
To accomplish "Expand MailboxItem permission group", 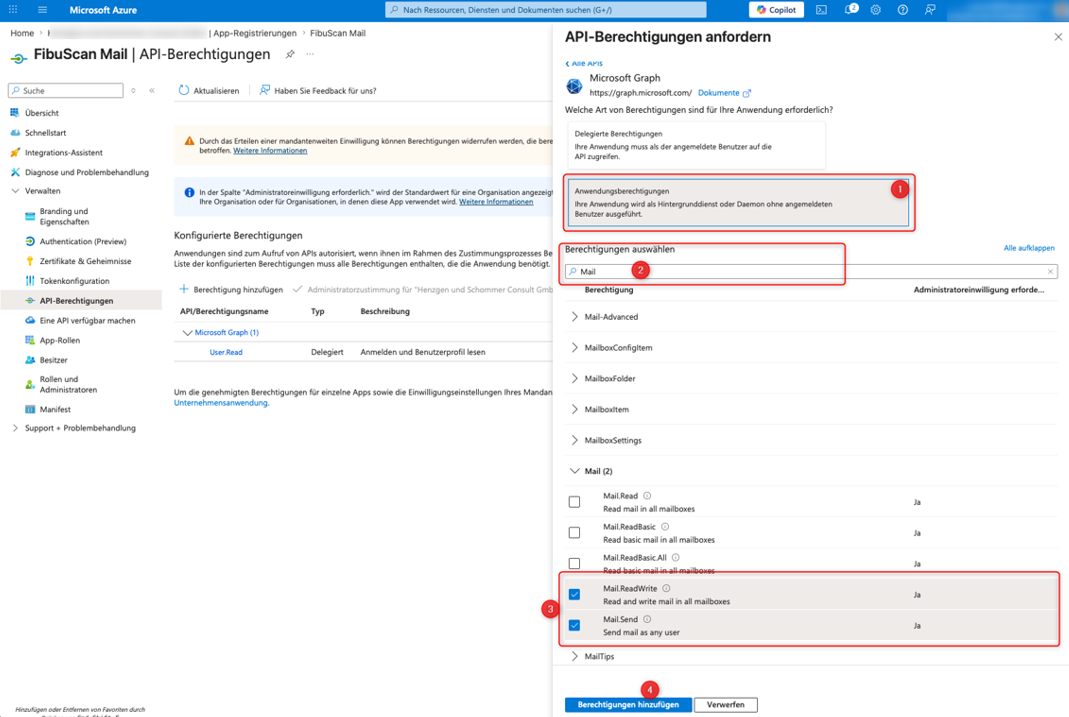I will pos(575,410).
